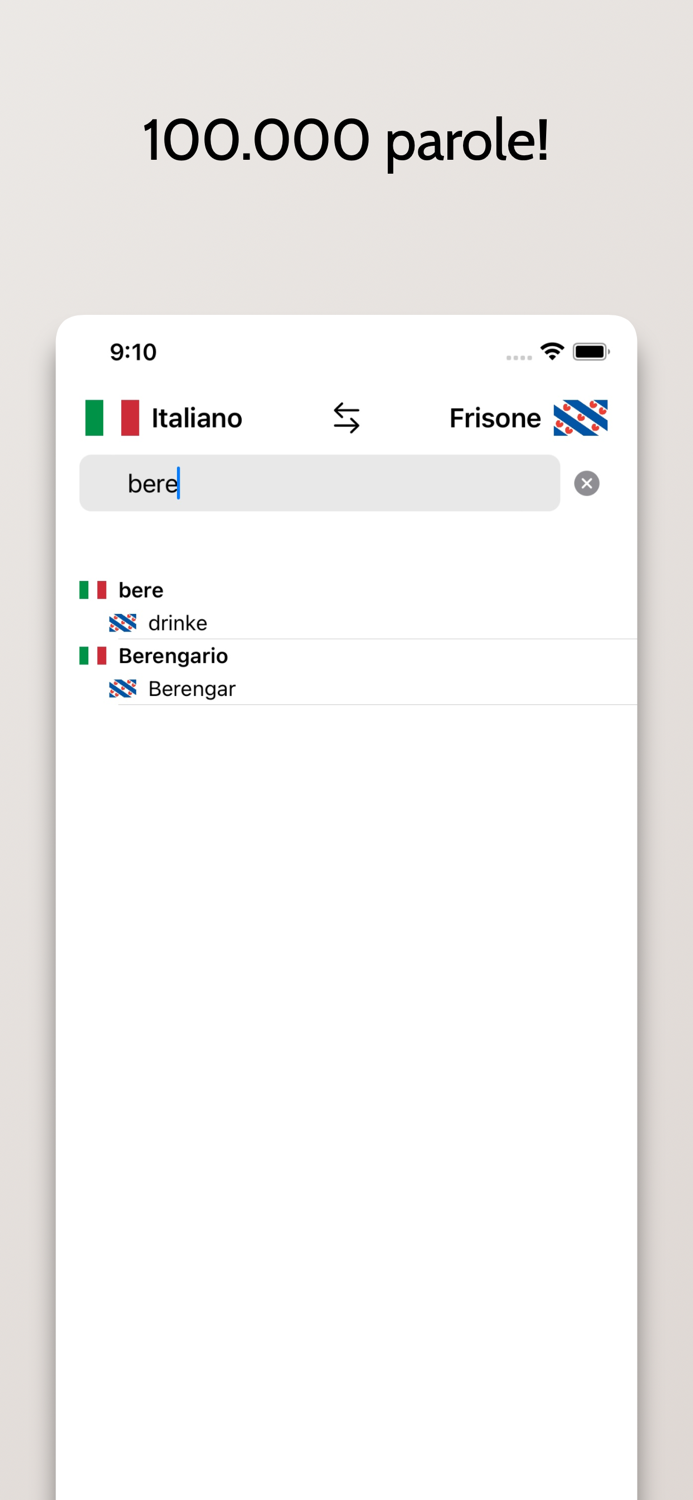Click the Frisian flag icon next to Frisone
693x1500 pixels.
coord(581,418)
